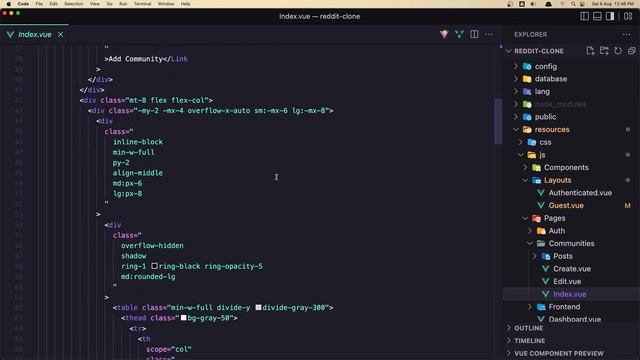
Task: Click the New File icon in Explorer
Action: [x=590, y=51]
